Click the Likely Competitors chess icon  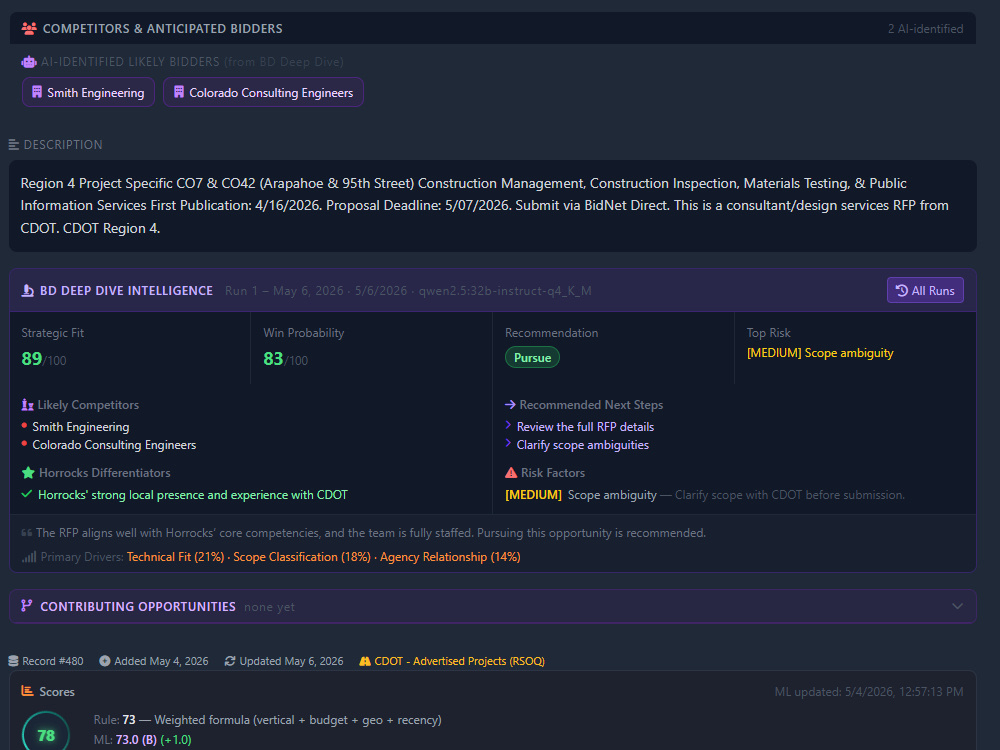[x=27, y=405]
